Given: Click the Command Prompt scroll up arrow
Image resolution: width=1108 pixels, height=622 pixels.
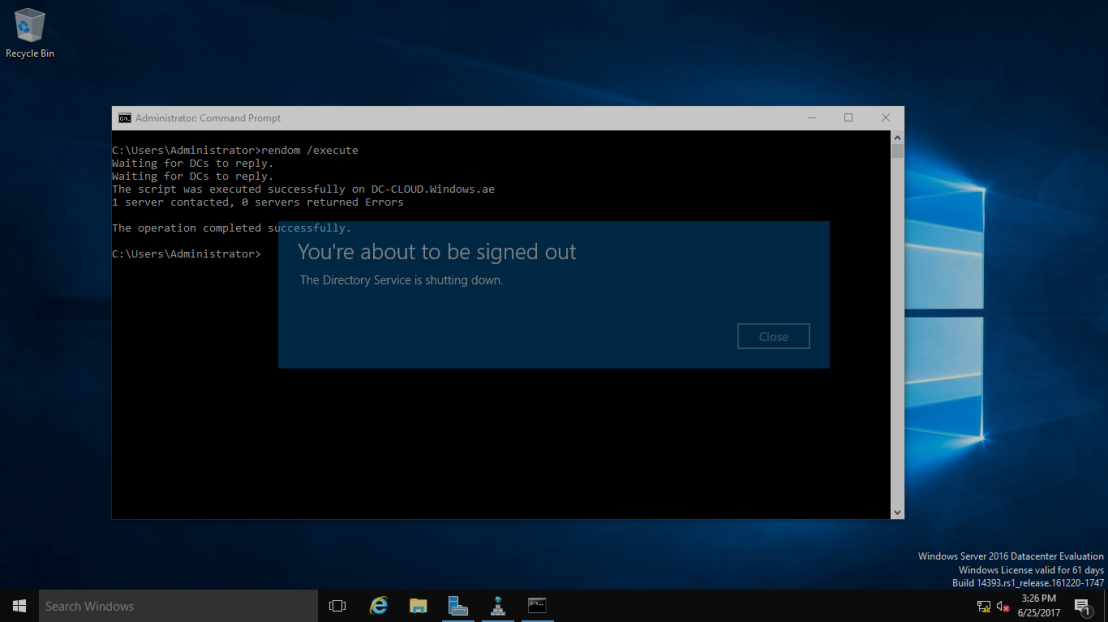Looking at the screenshot, I should tap(897, 138).
